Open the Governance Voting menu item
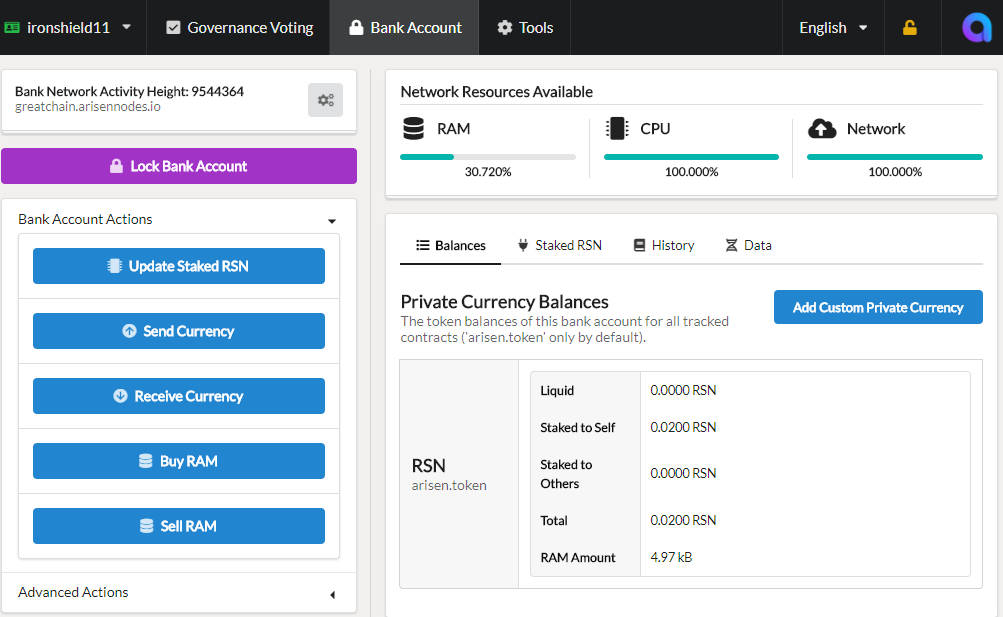1003x617 pixels. coord(239,28)
